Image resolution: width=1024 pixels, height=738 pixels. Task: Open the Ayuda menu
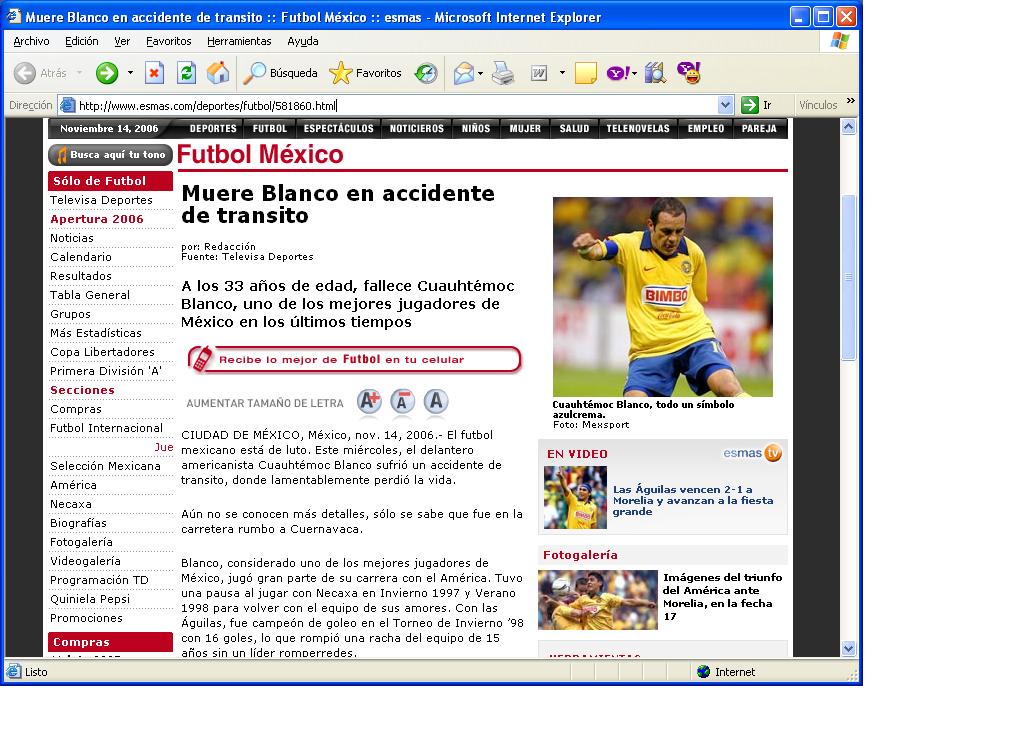(303, 41)
